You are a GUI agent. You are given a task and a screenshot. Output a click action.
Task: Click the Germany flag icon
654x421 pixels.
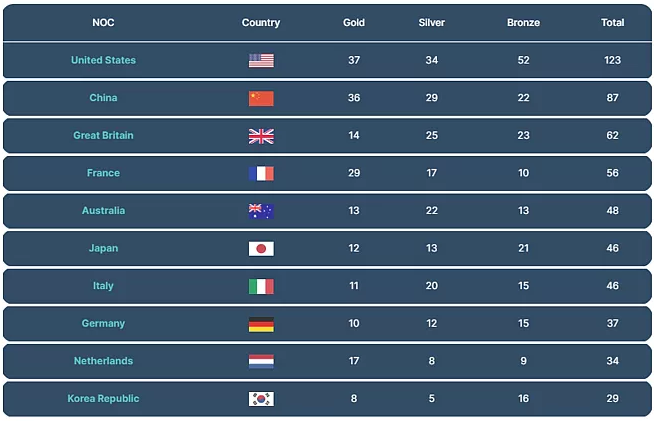tap(261, 324)
